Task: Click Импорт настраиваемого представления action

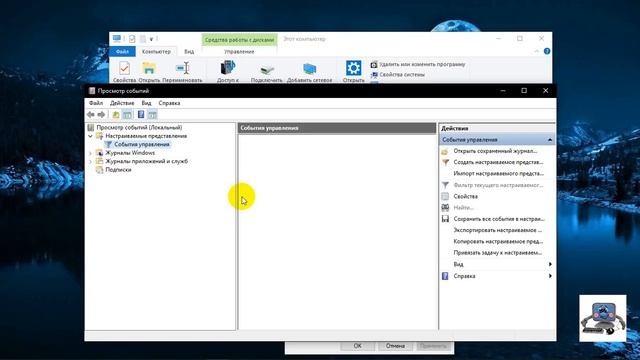Action: (499, 173)
